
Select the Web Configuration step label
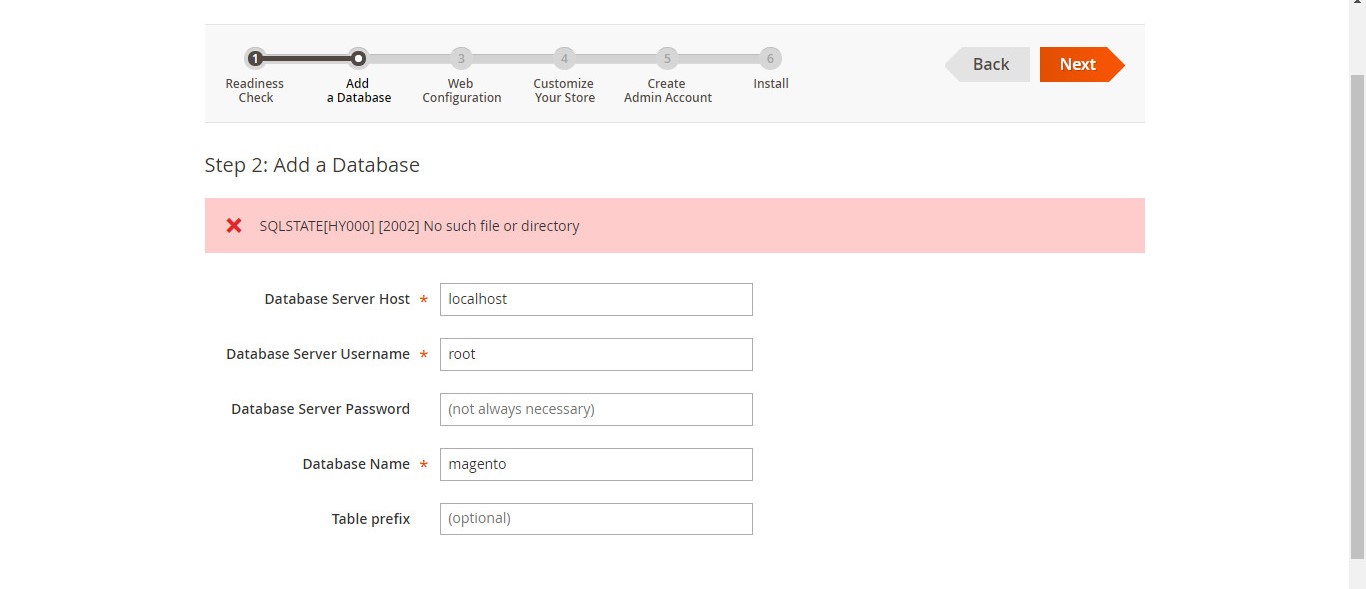[x=461, y=91]
